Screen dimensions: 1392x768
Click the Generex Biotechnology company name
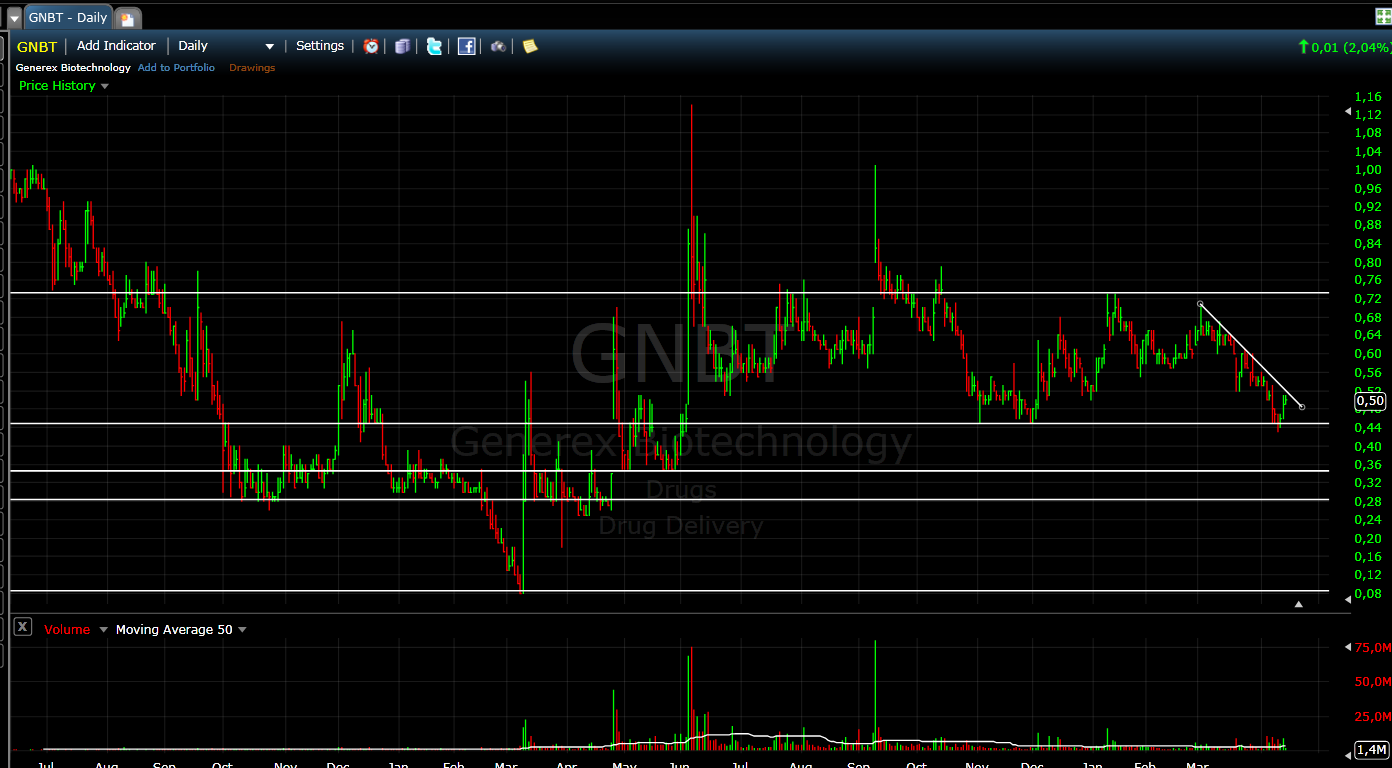[73, 68]
